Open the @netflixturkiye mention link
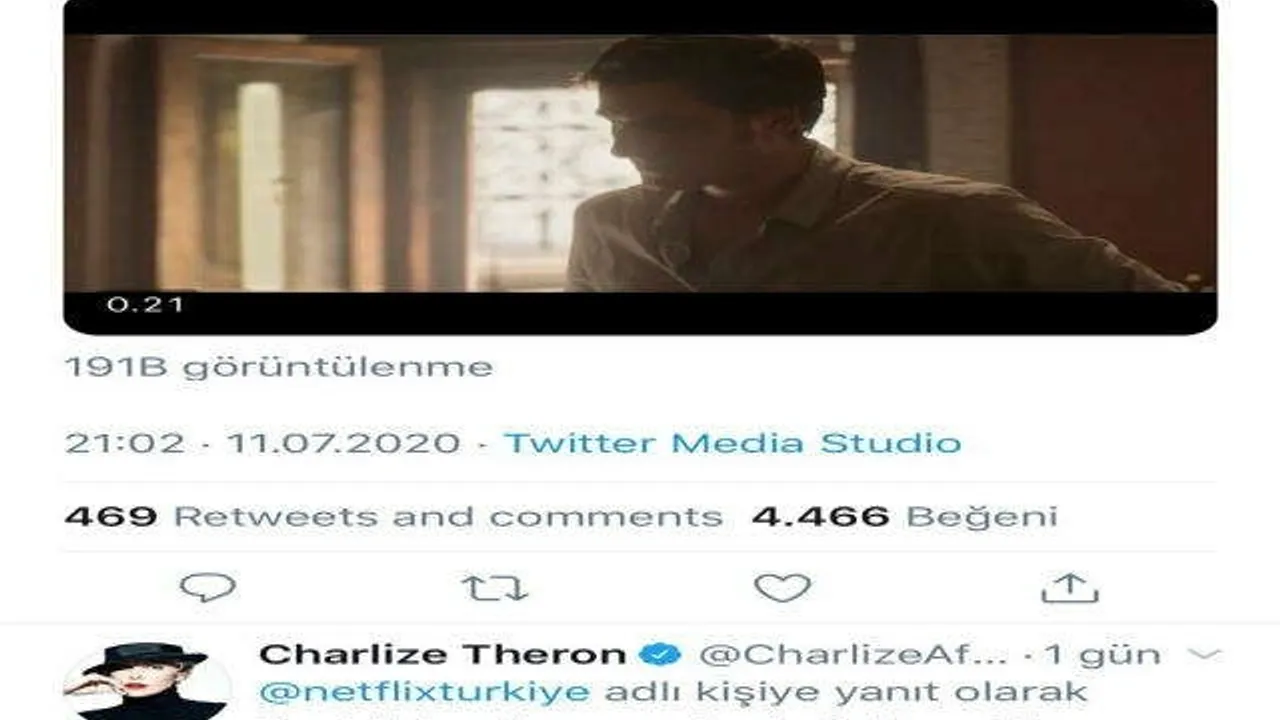The height and width of the screenshot is (720, 1280). click(x=423, y=692)
